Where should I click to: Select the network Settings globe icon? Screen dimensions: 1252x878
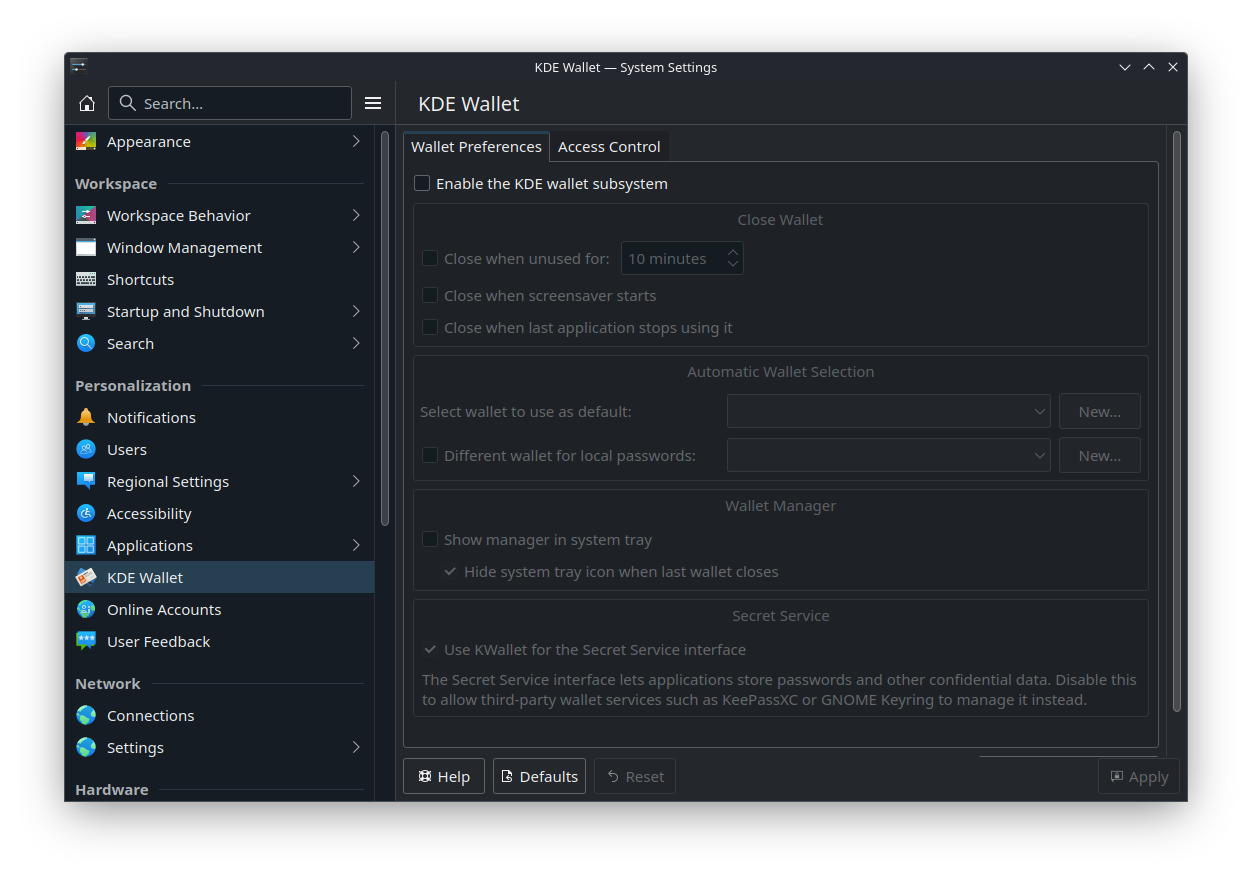coord(86,748)
